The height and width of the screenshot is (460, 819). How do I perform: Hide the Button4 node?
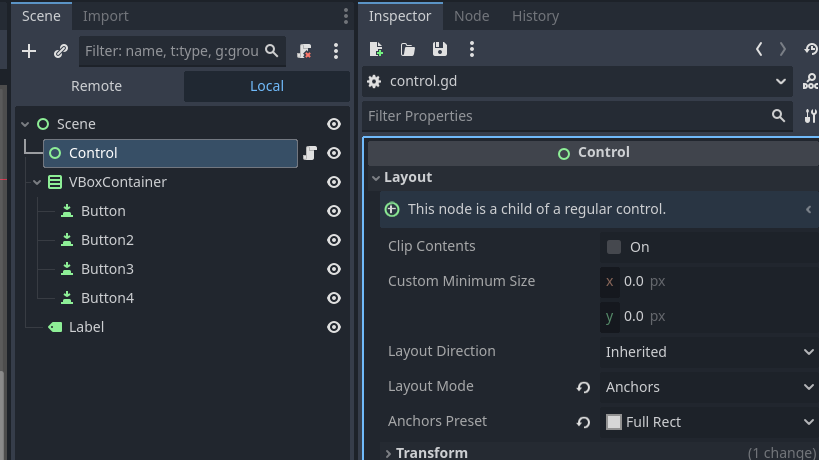[334, 298]
